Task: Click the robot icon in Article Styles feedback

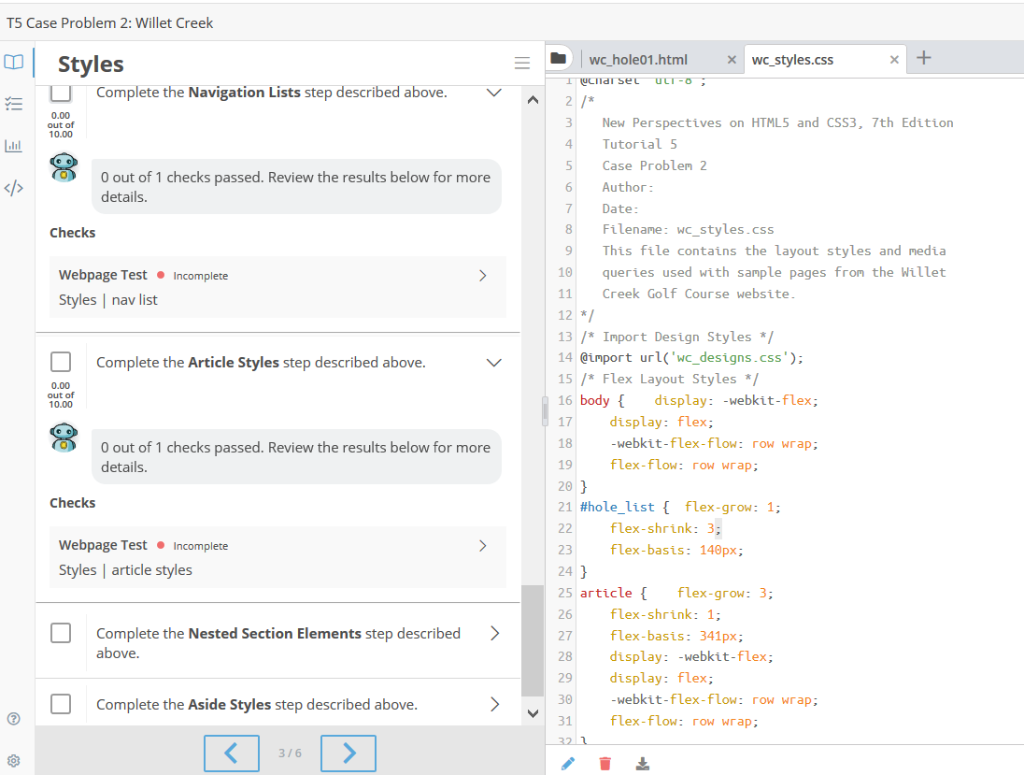Action: point(64,437)
